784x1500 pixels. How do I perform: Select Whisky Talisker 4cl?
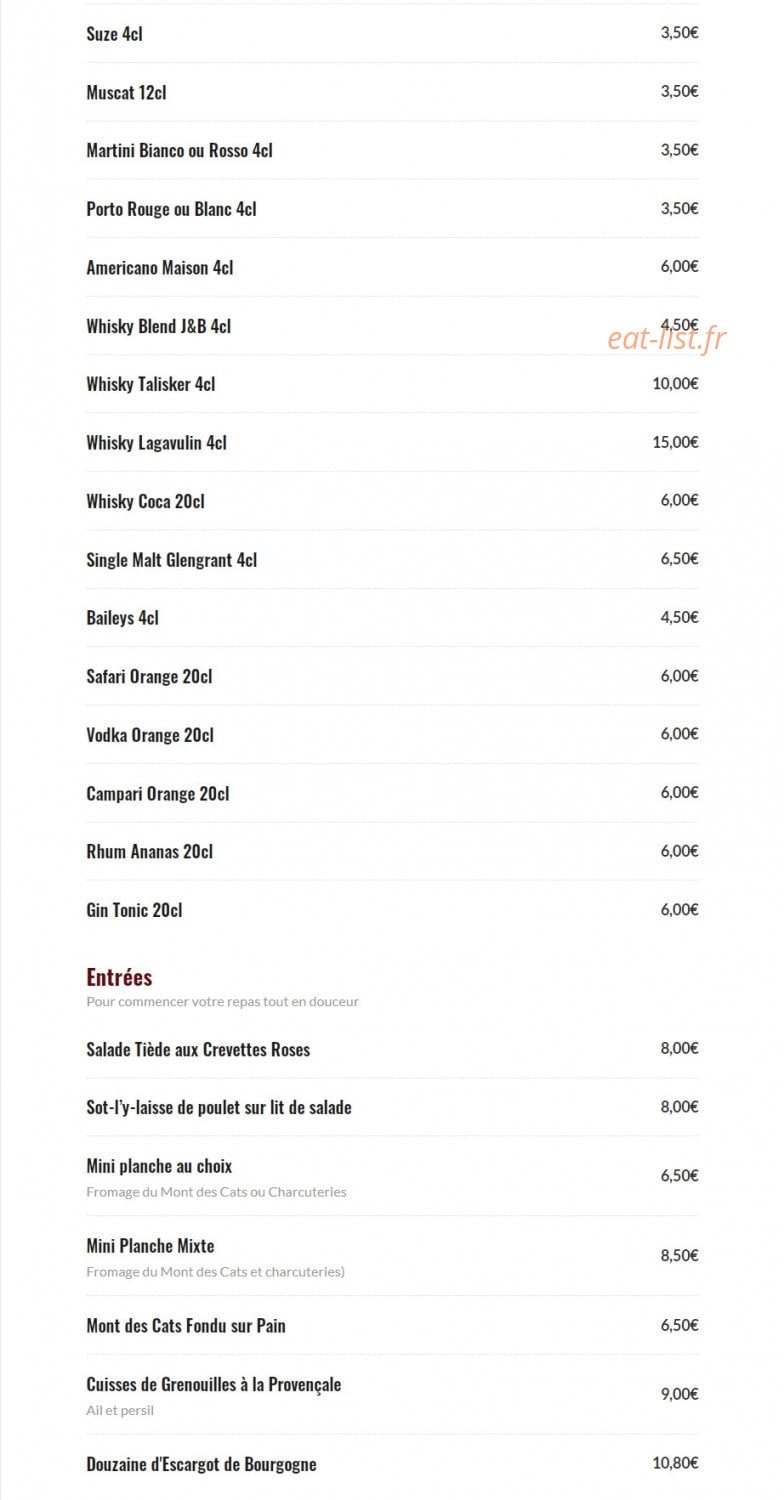[151, 385]
